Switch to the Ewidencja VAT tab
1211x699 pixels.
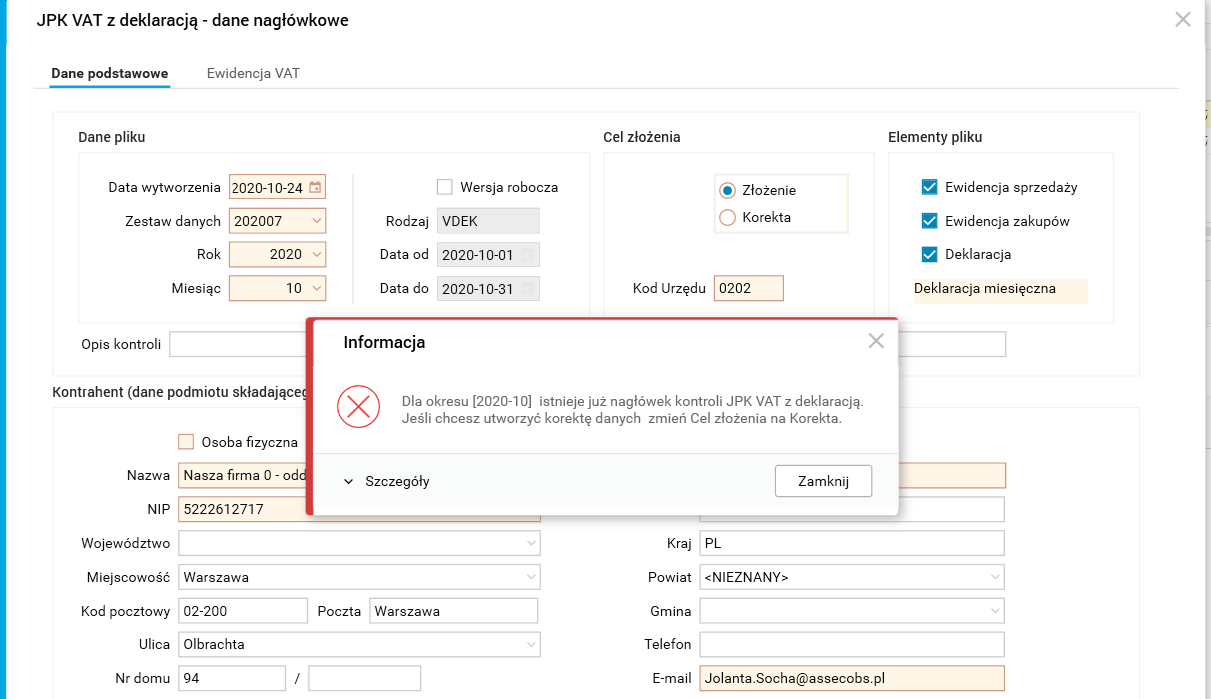tap(253, 73)
